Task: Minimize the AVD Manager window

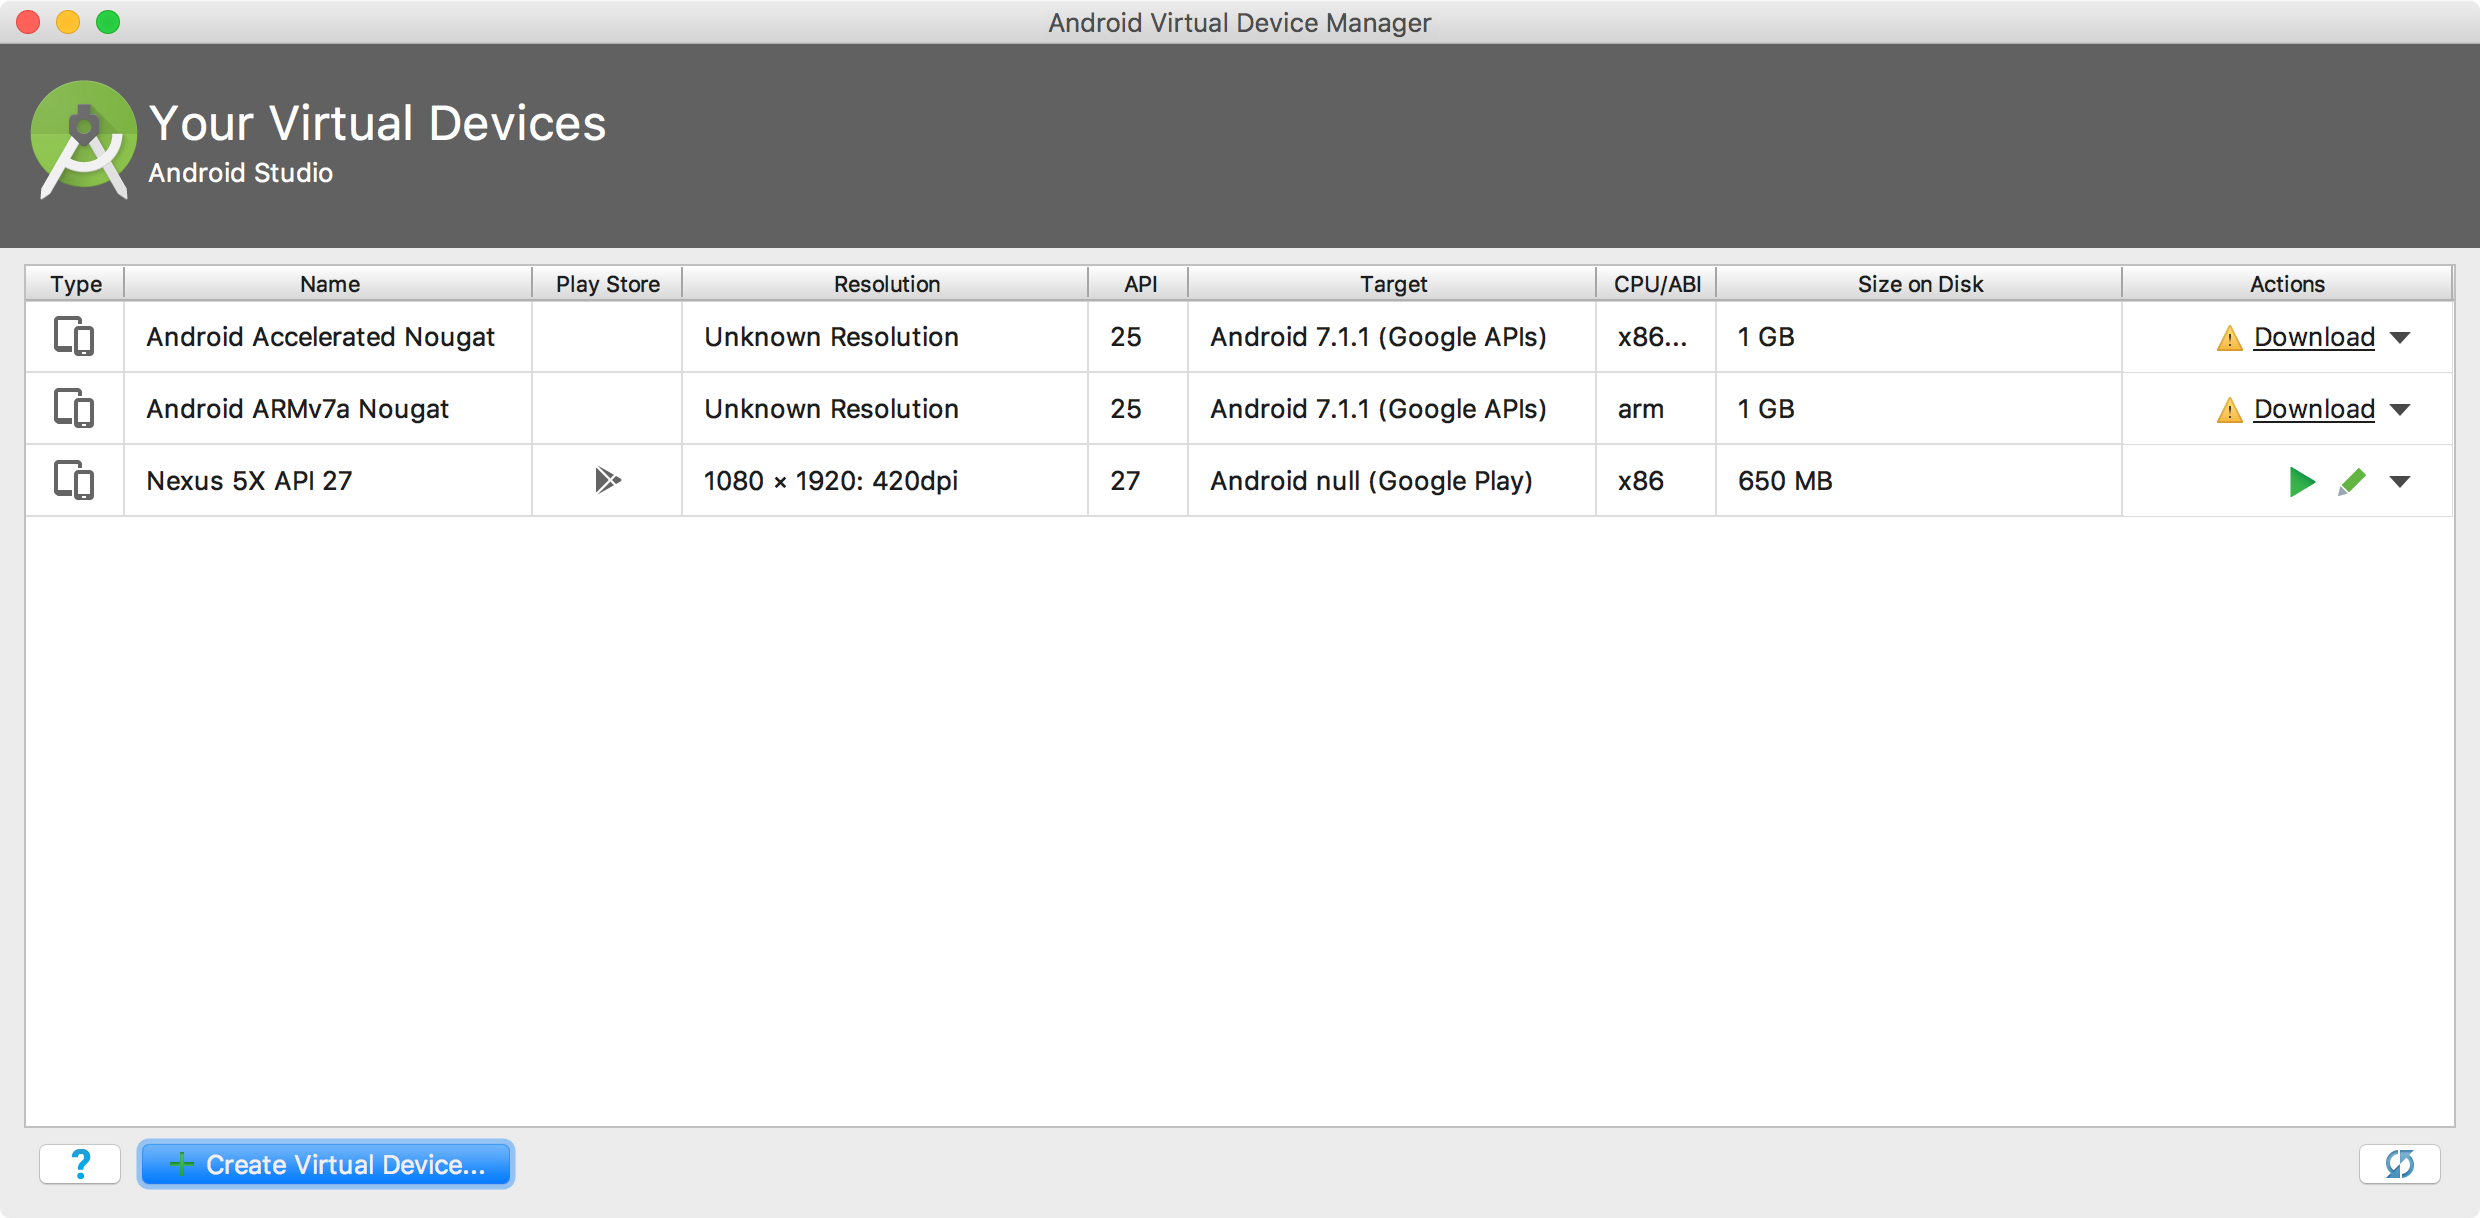Action: [x=68, y=22]
